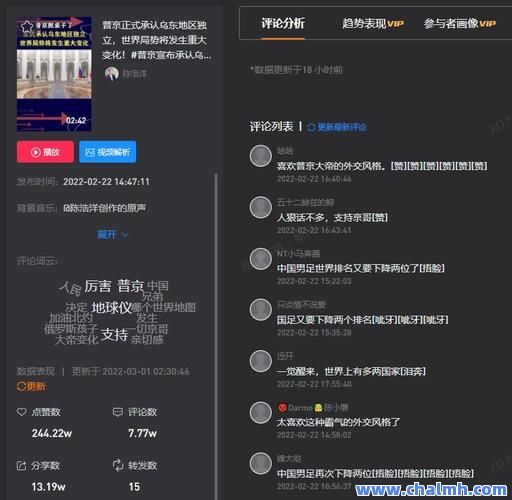Click orange 更新 refresh data icon
512x500 pixels.
tap(31, 386)
